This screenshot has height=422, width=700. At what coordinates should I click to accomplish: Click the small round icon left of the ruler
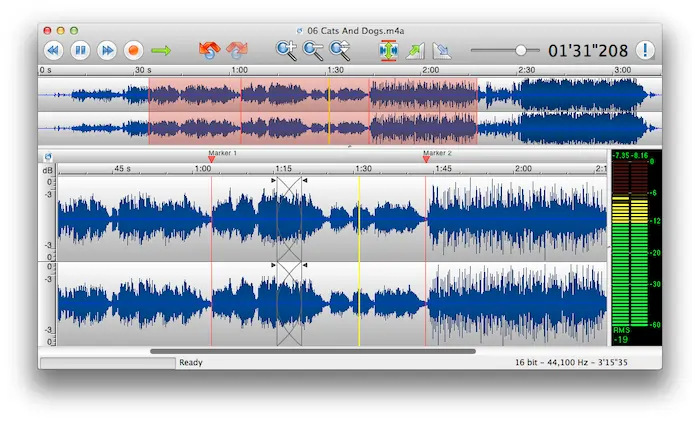[47, 157]
